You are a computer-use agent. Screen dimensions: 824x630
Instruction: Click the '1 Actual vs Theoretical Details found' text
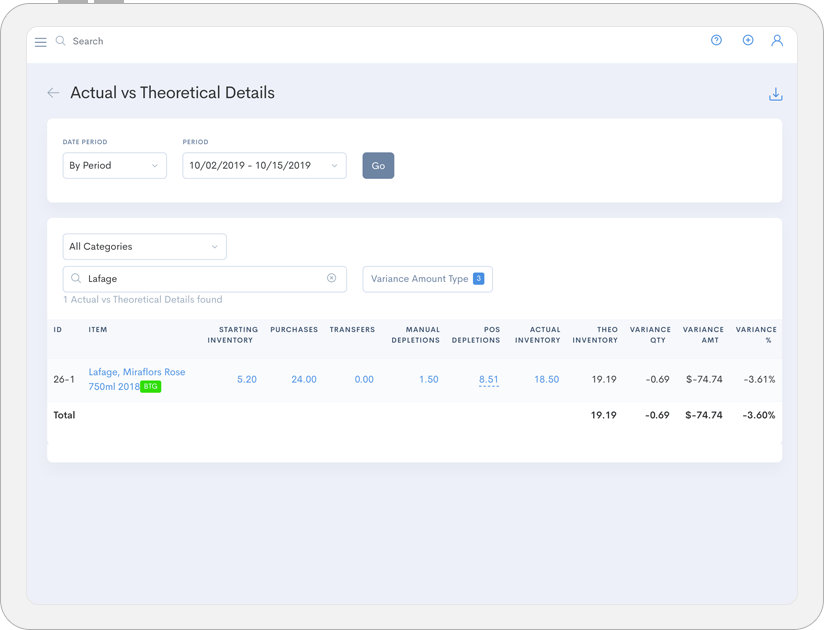point(142,299)
